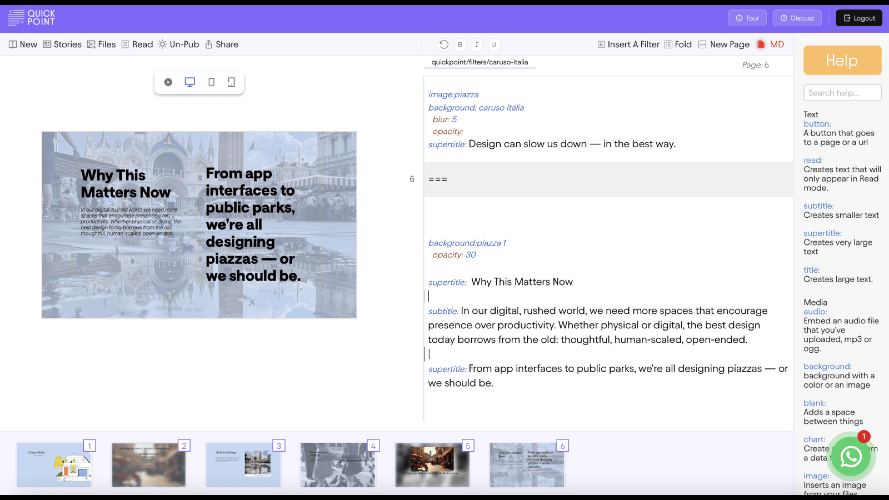This screenshot has height=500, width=889.
Task: Toggle MD markdown mode
Action: pyautogui.click(x=770, y=45)
